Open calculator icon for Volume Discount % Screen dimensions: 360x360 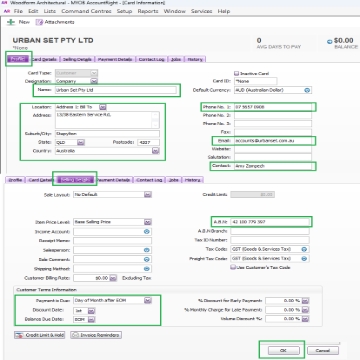[x=305, y=319]
